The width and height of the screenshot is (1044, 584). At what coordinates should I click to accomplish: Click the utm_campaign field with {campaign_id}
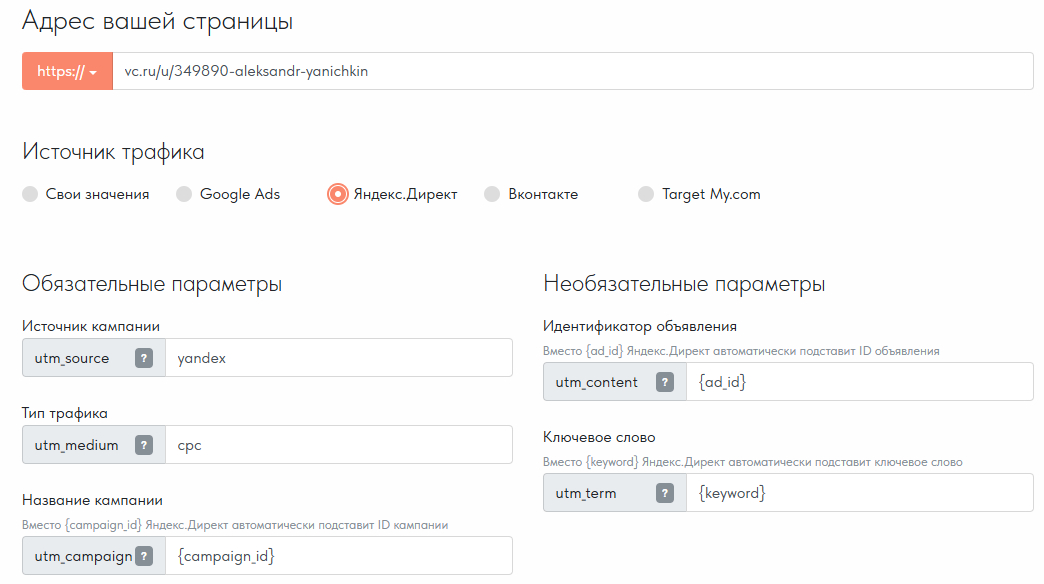click(338, 556)
